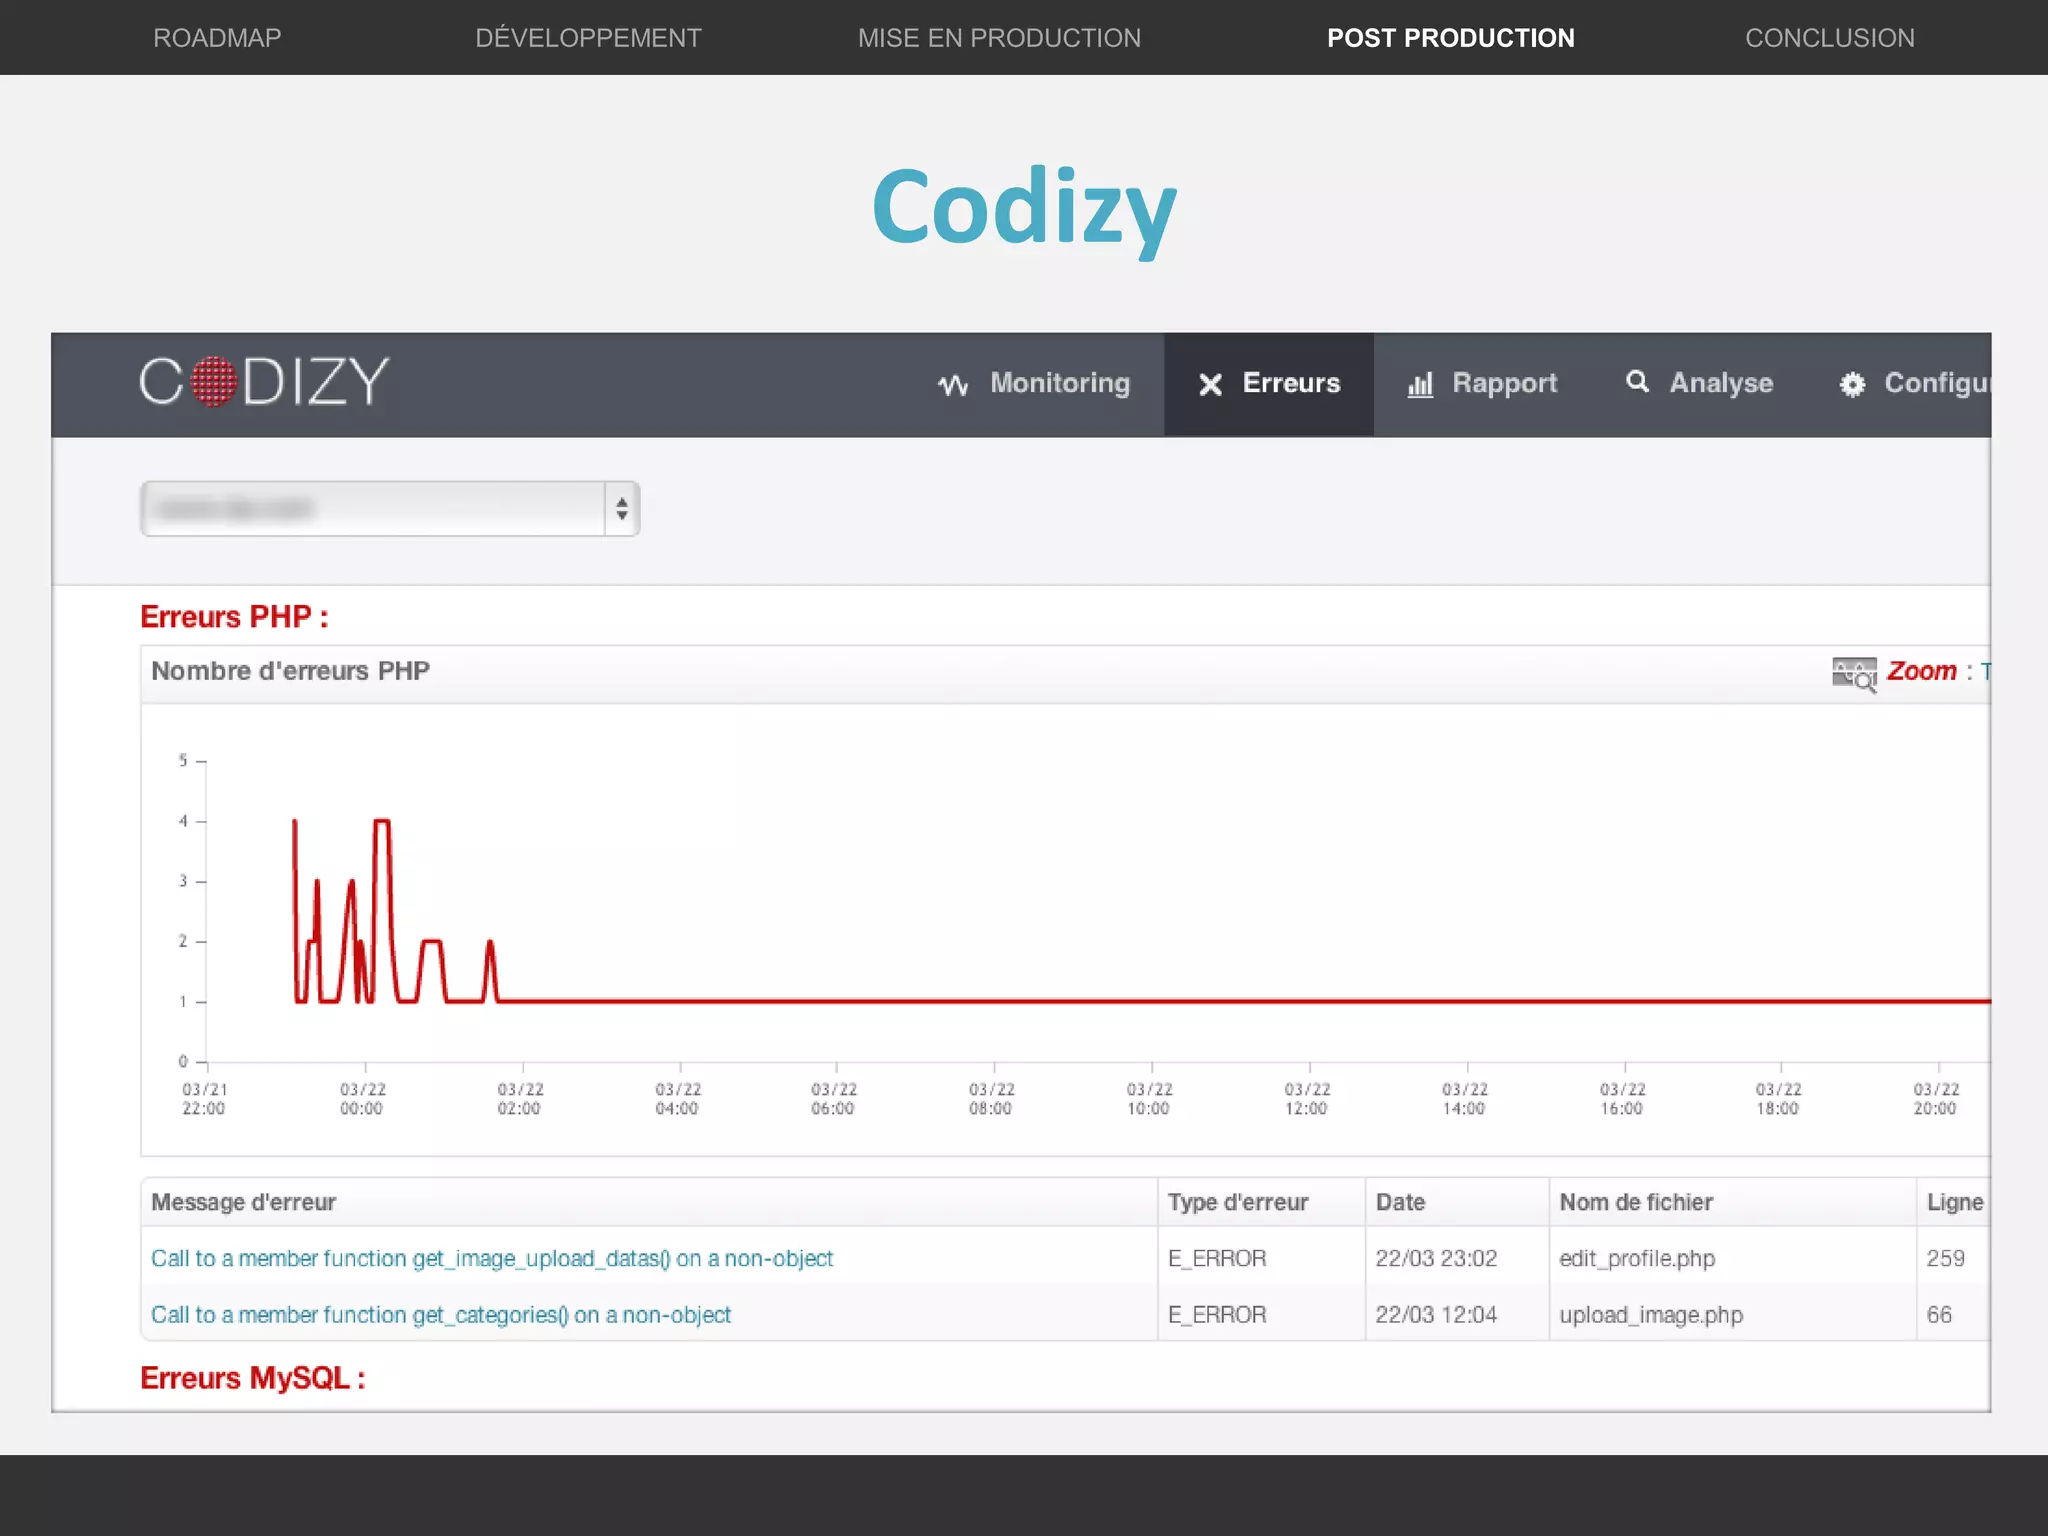Select the Post Production section
Image resolution: width=2048 pixels, height=1536 pixels.
click(x=1450, y=38)
